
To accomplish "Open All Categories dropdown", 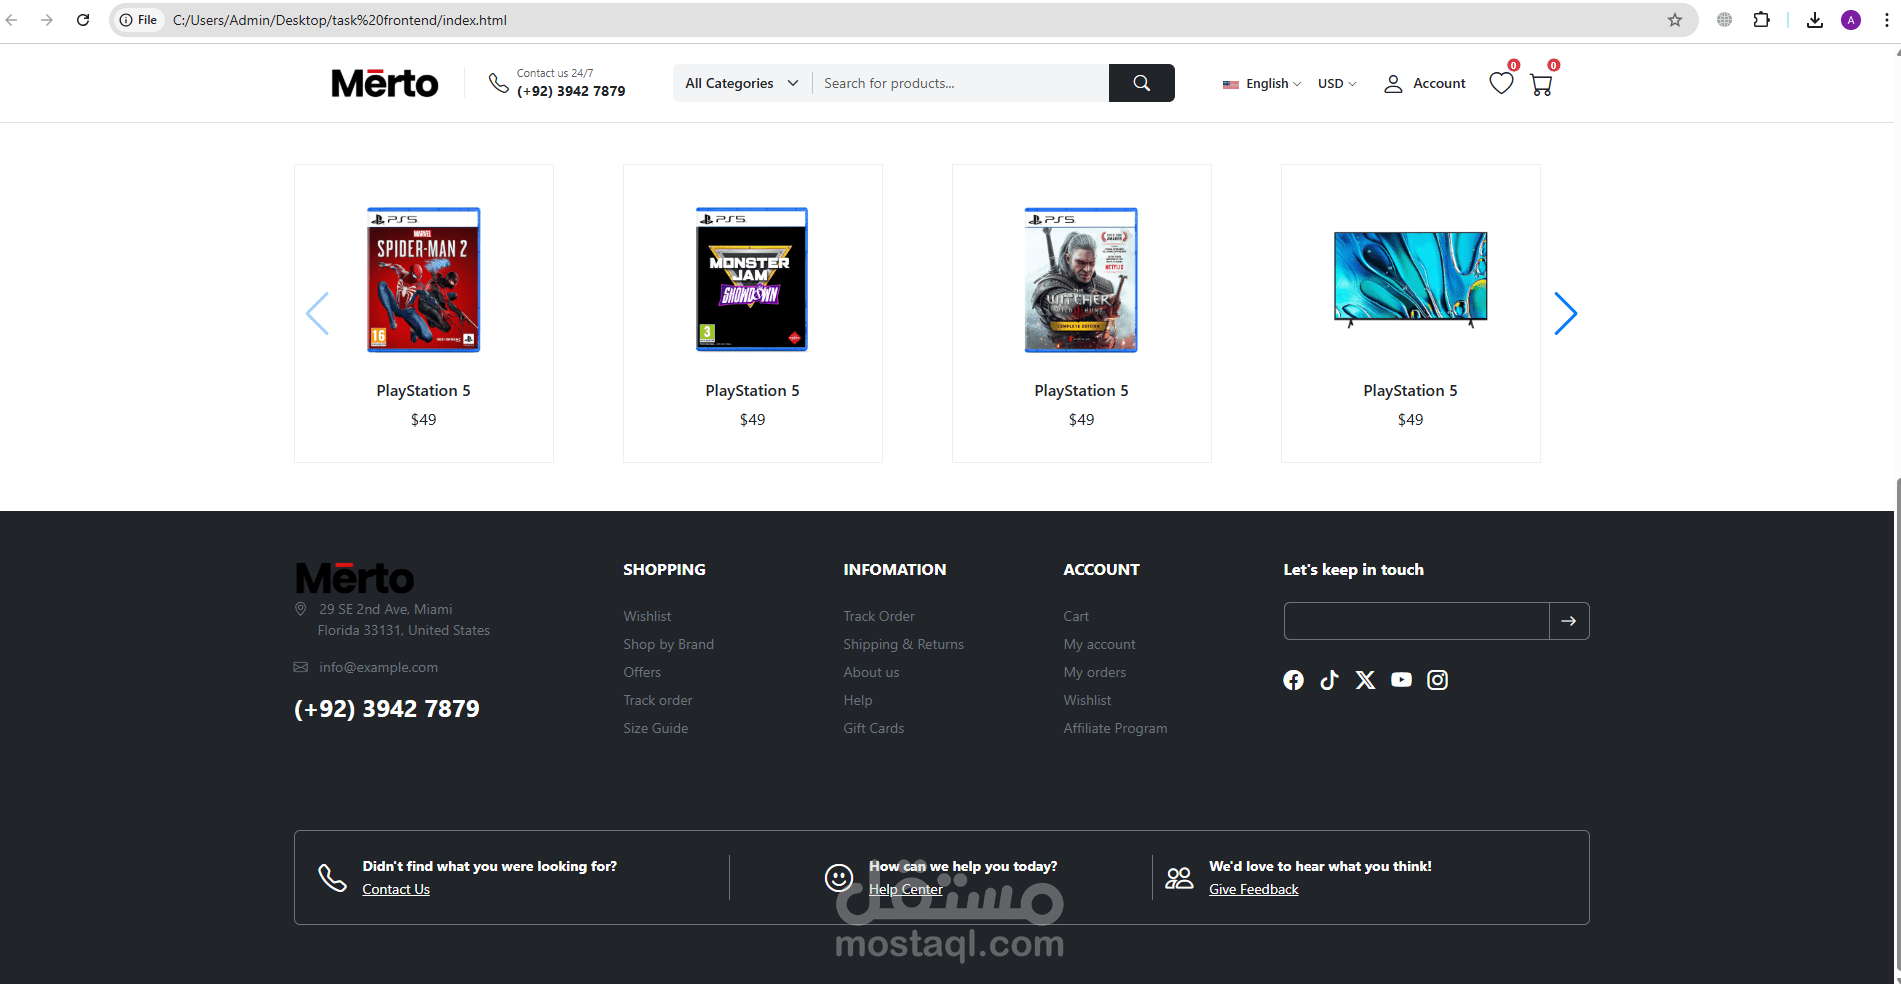I will 742,83.
